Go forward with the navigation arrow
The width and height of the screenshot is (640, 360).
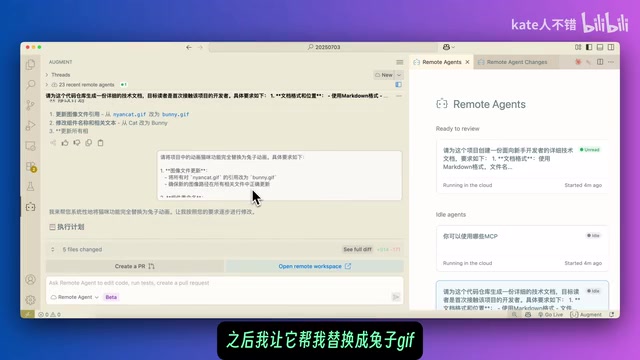pyautogui.click(x=200, y=47)
